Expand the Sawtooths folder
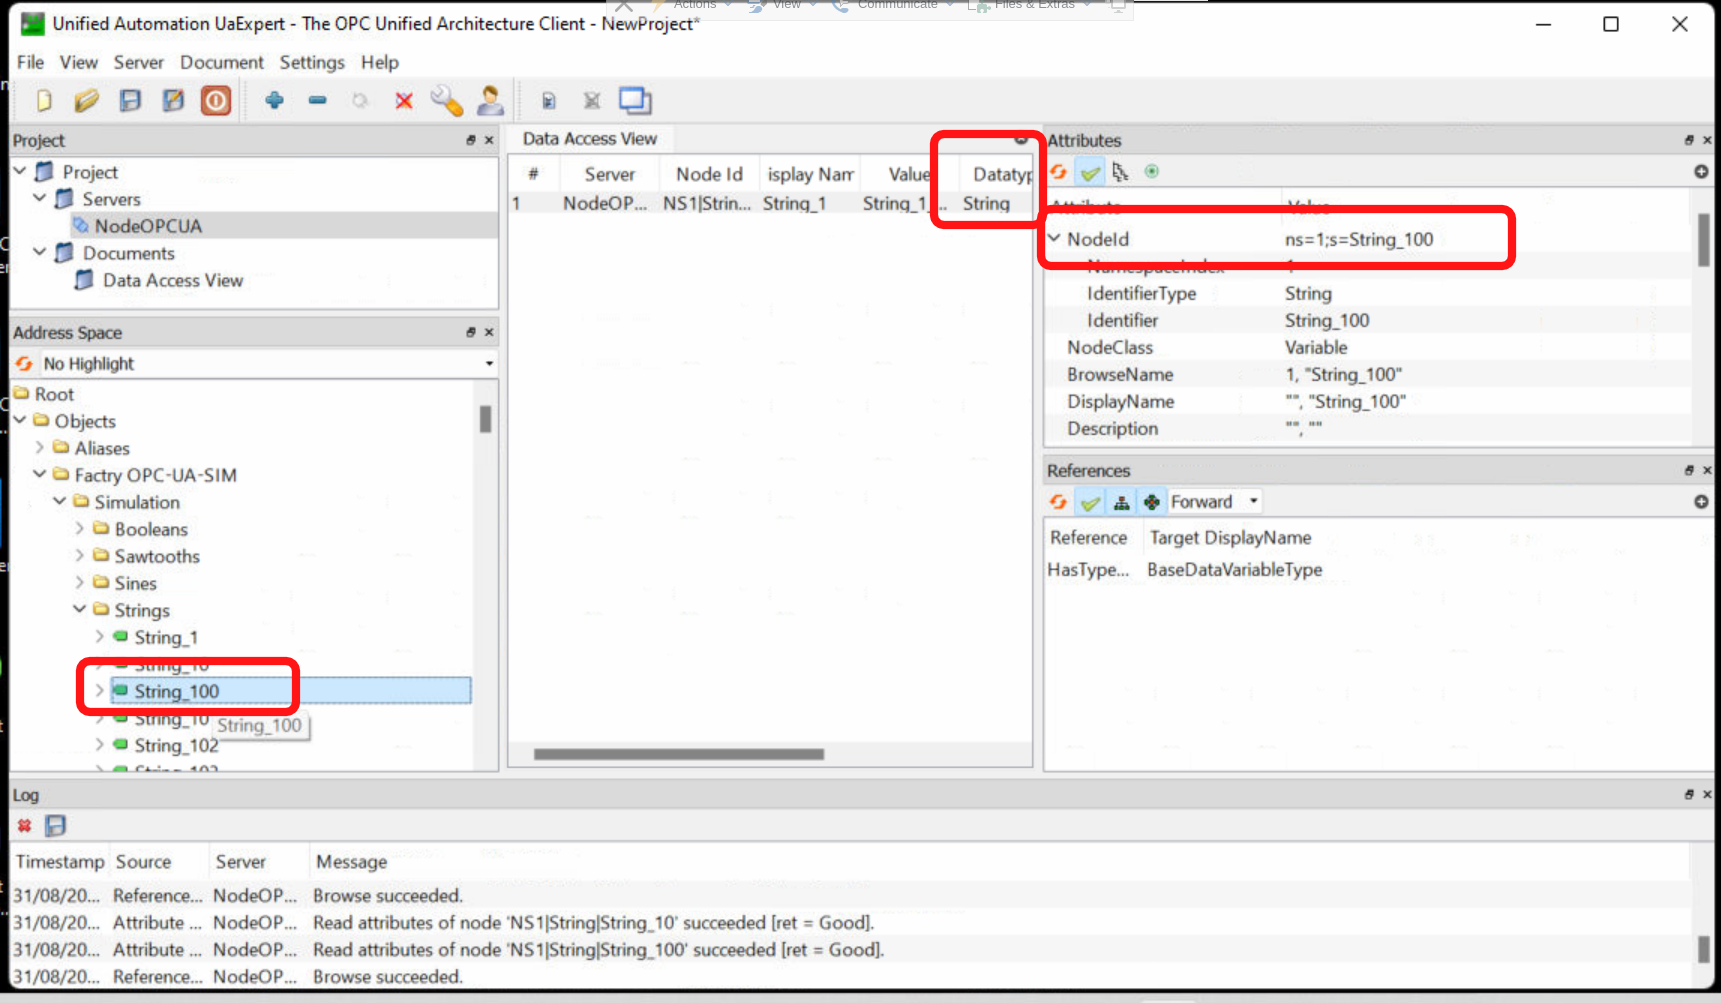 point(80,556)
